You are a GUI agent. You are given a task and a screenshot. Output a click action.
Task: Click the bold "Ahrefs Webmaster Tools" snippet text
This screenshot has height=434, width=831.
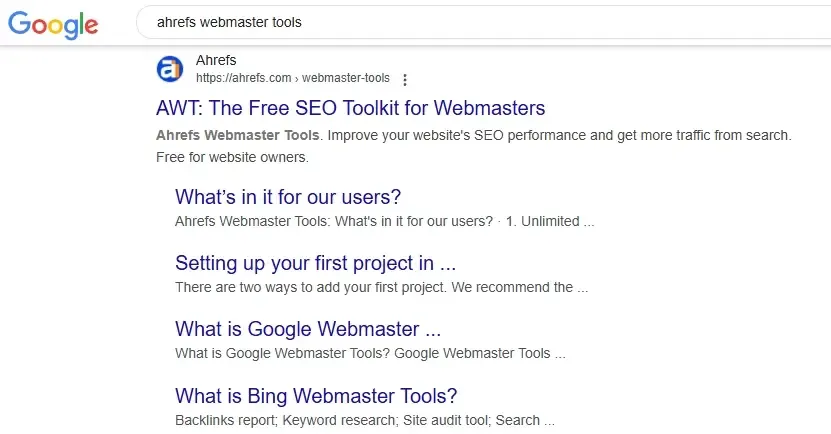point(238,135)
